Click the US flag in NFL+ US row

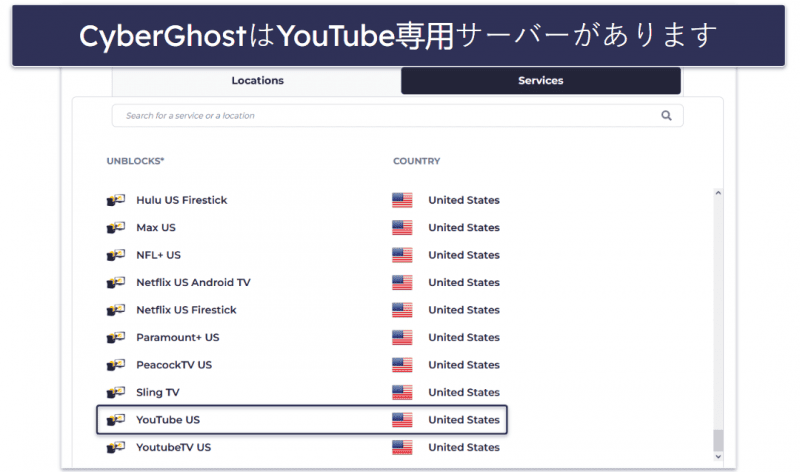point(402,255)
